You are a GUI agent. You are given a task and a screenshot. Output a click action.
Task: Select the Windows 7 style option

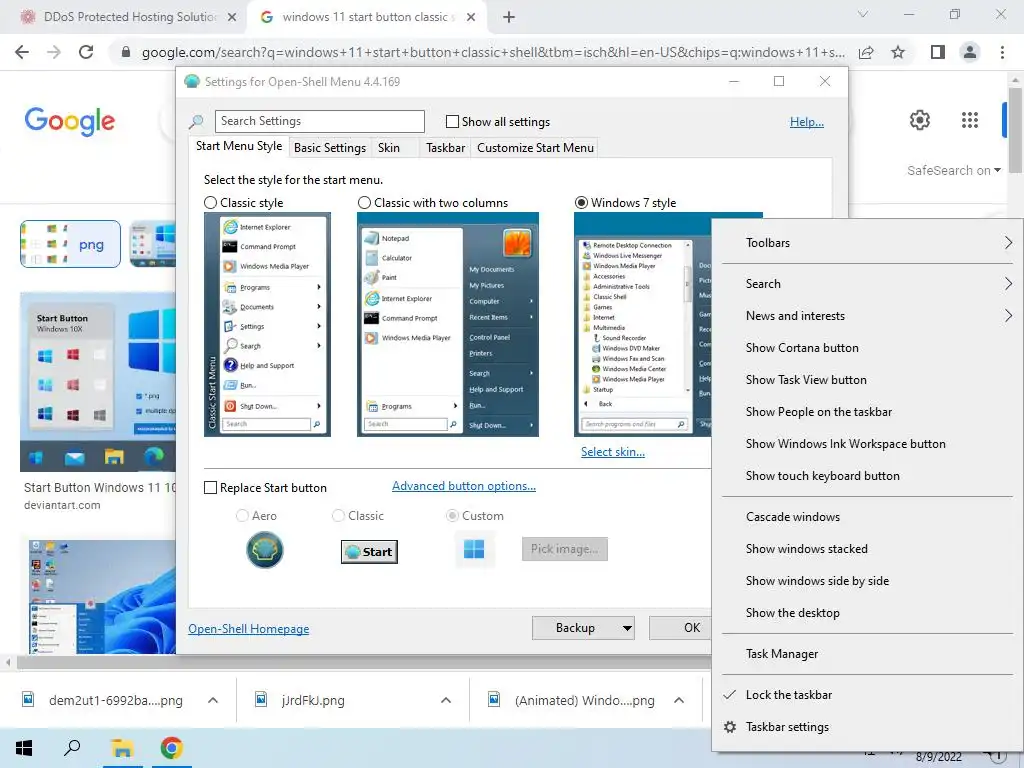581,202
